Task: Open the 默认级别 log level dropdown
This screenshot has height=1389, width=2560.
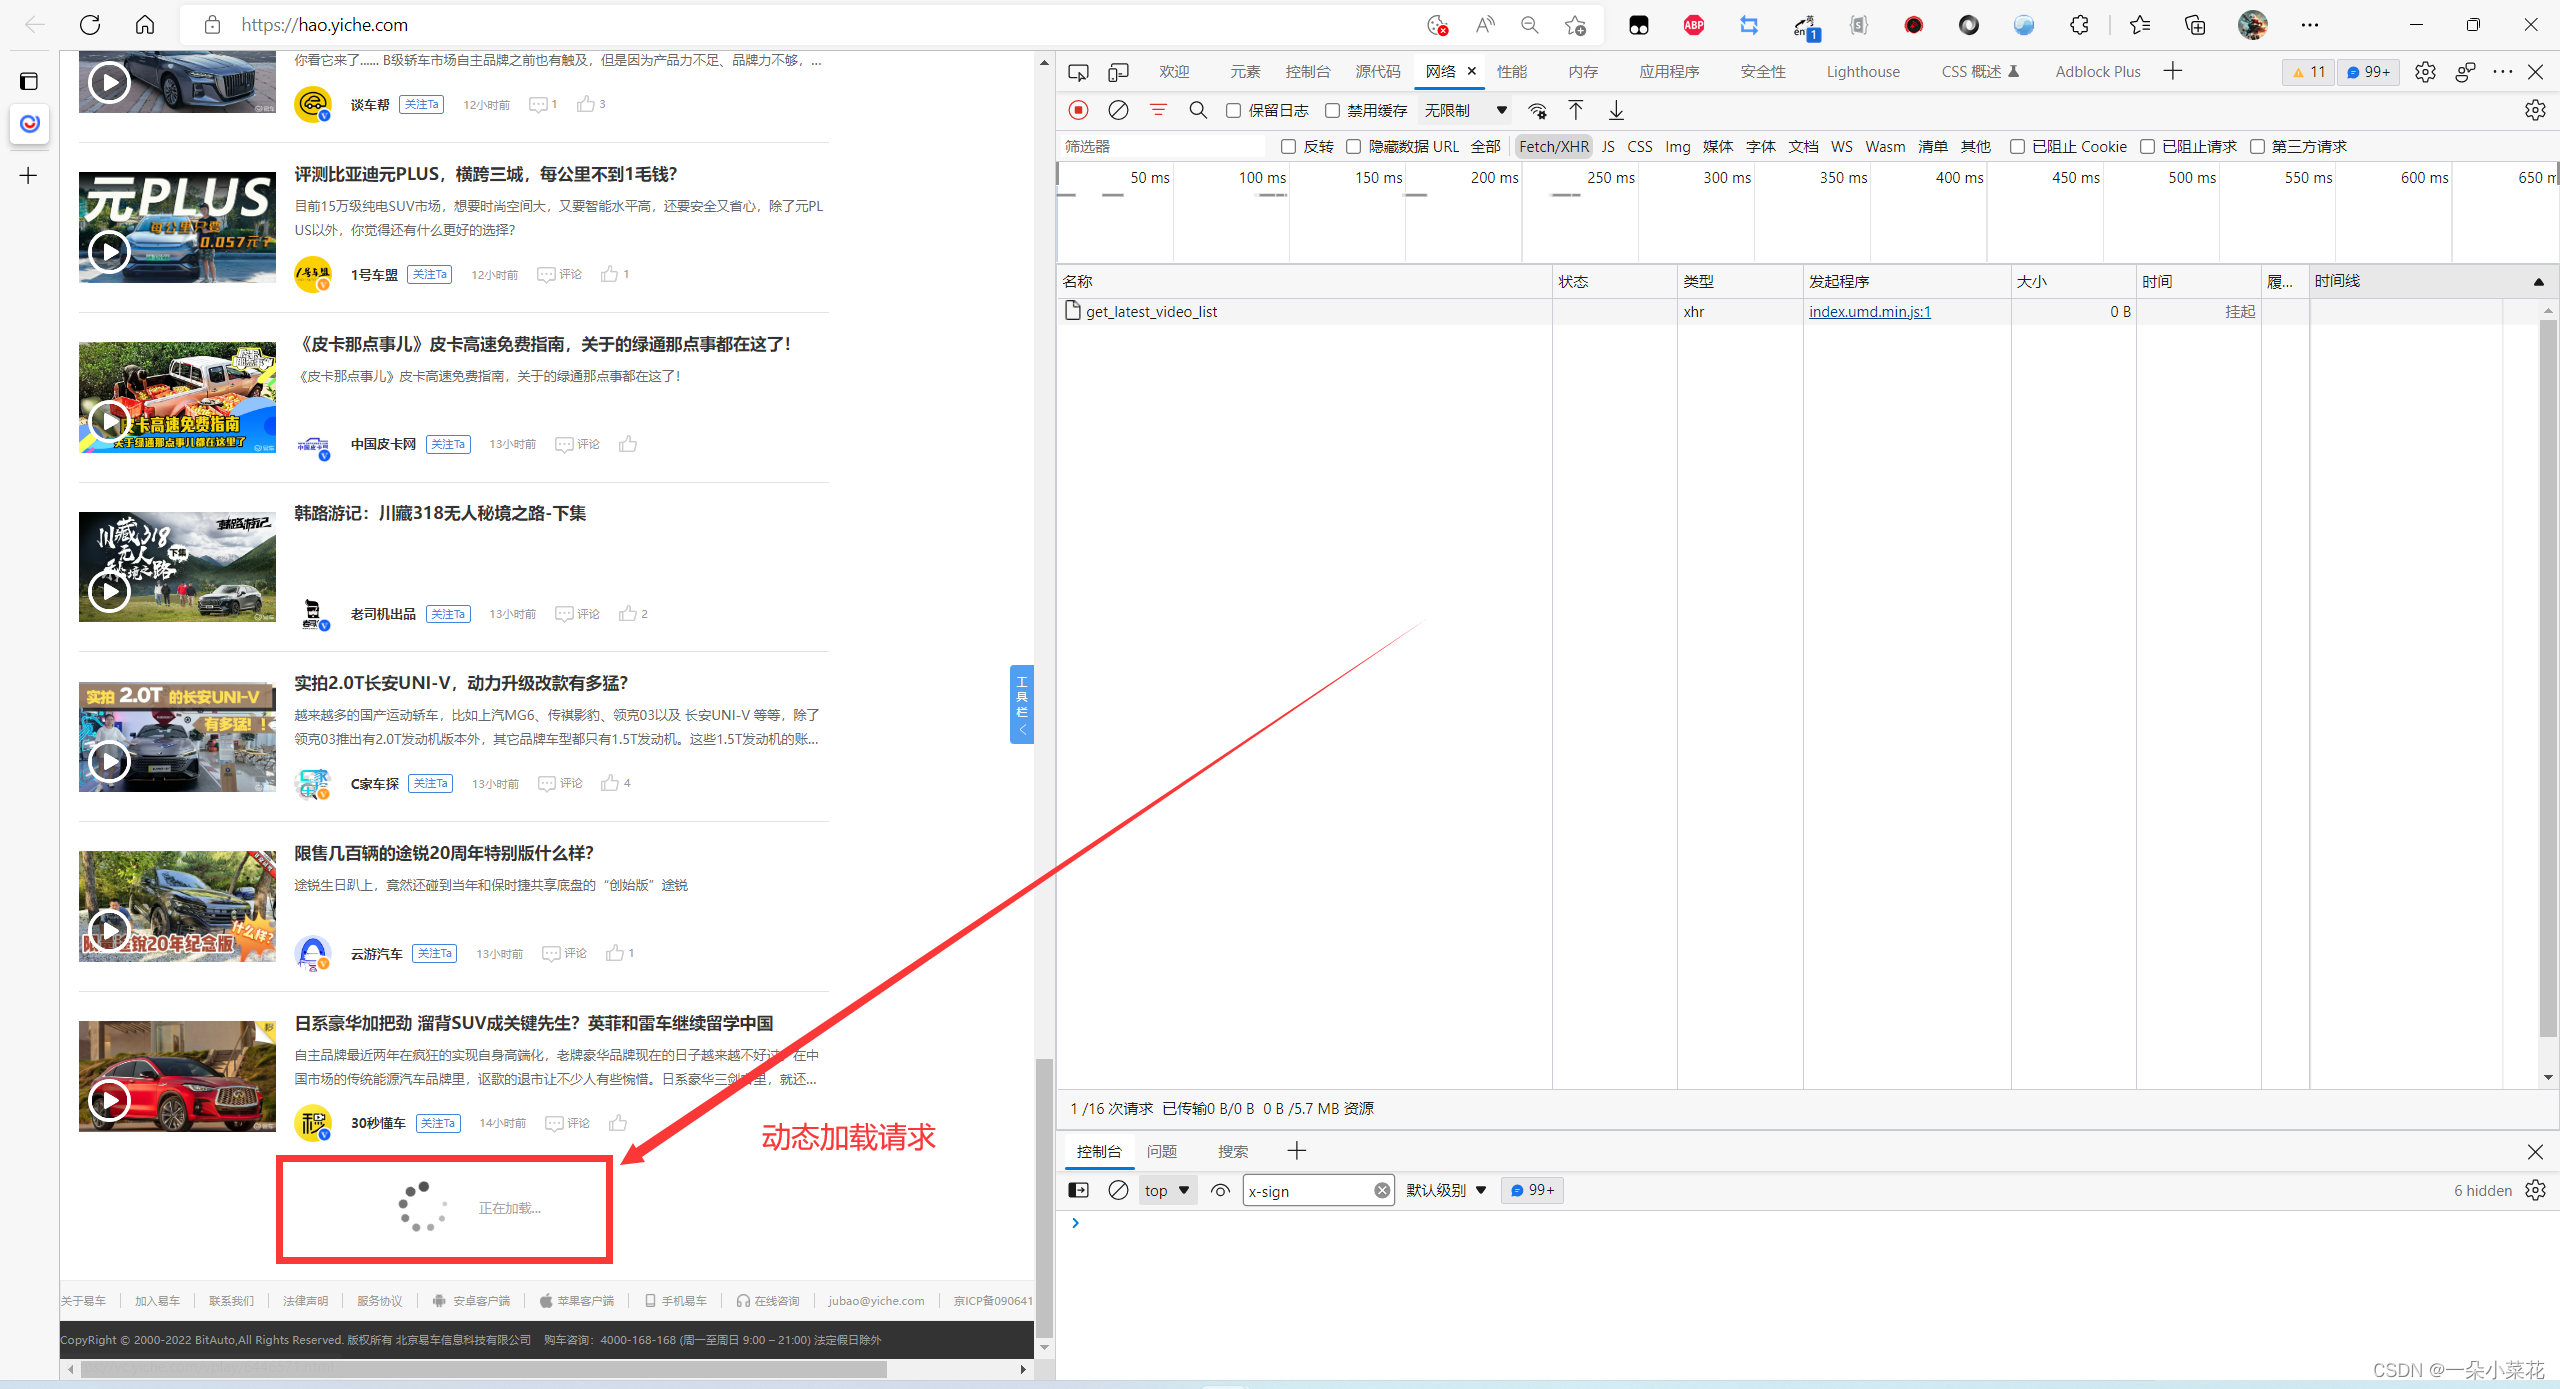Action: click(1447, 1190)
